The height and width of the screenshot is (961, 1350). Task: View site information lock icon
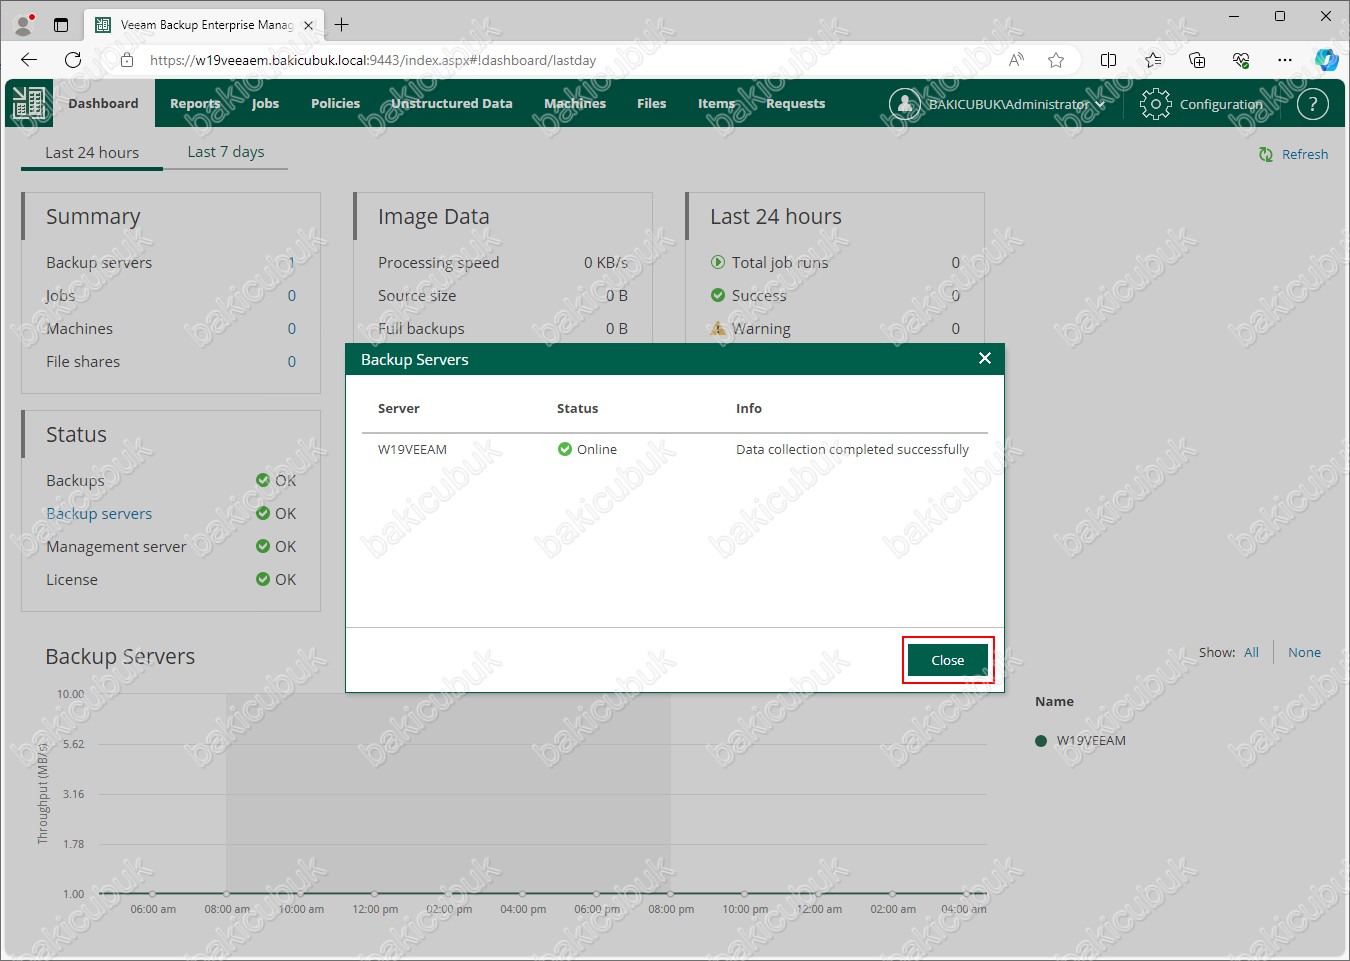(x=127, y=60)
